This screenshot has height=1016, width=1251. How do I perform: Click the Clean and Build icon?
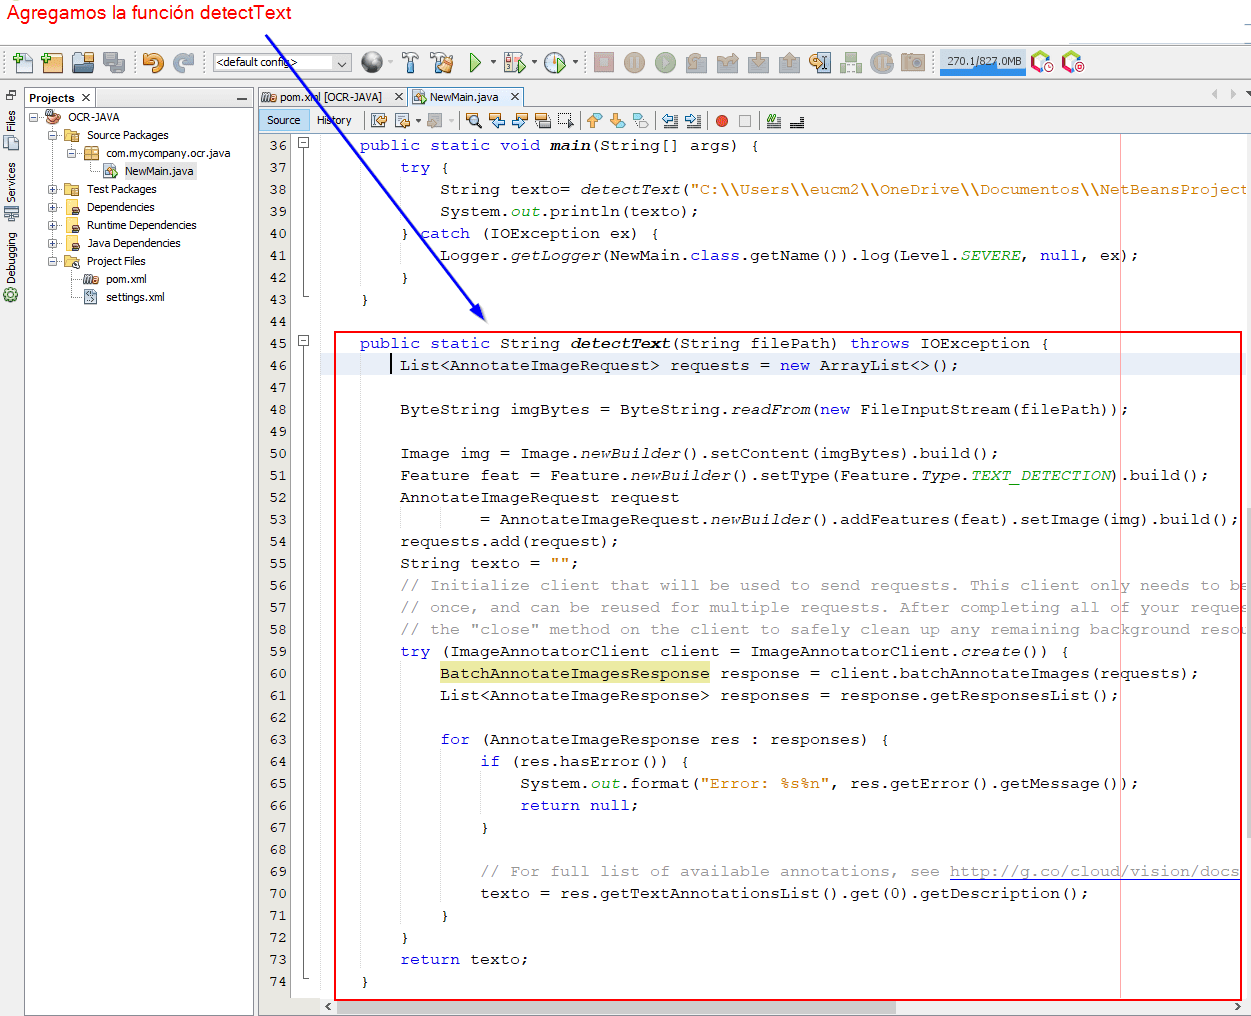point(441,63)
